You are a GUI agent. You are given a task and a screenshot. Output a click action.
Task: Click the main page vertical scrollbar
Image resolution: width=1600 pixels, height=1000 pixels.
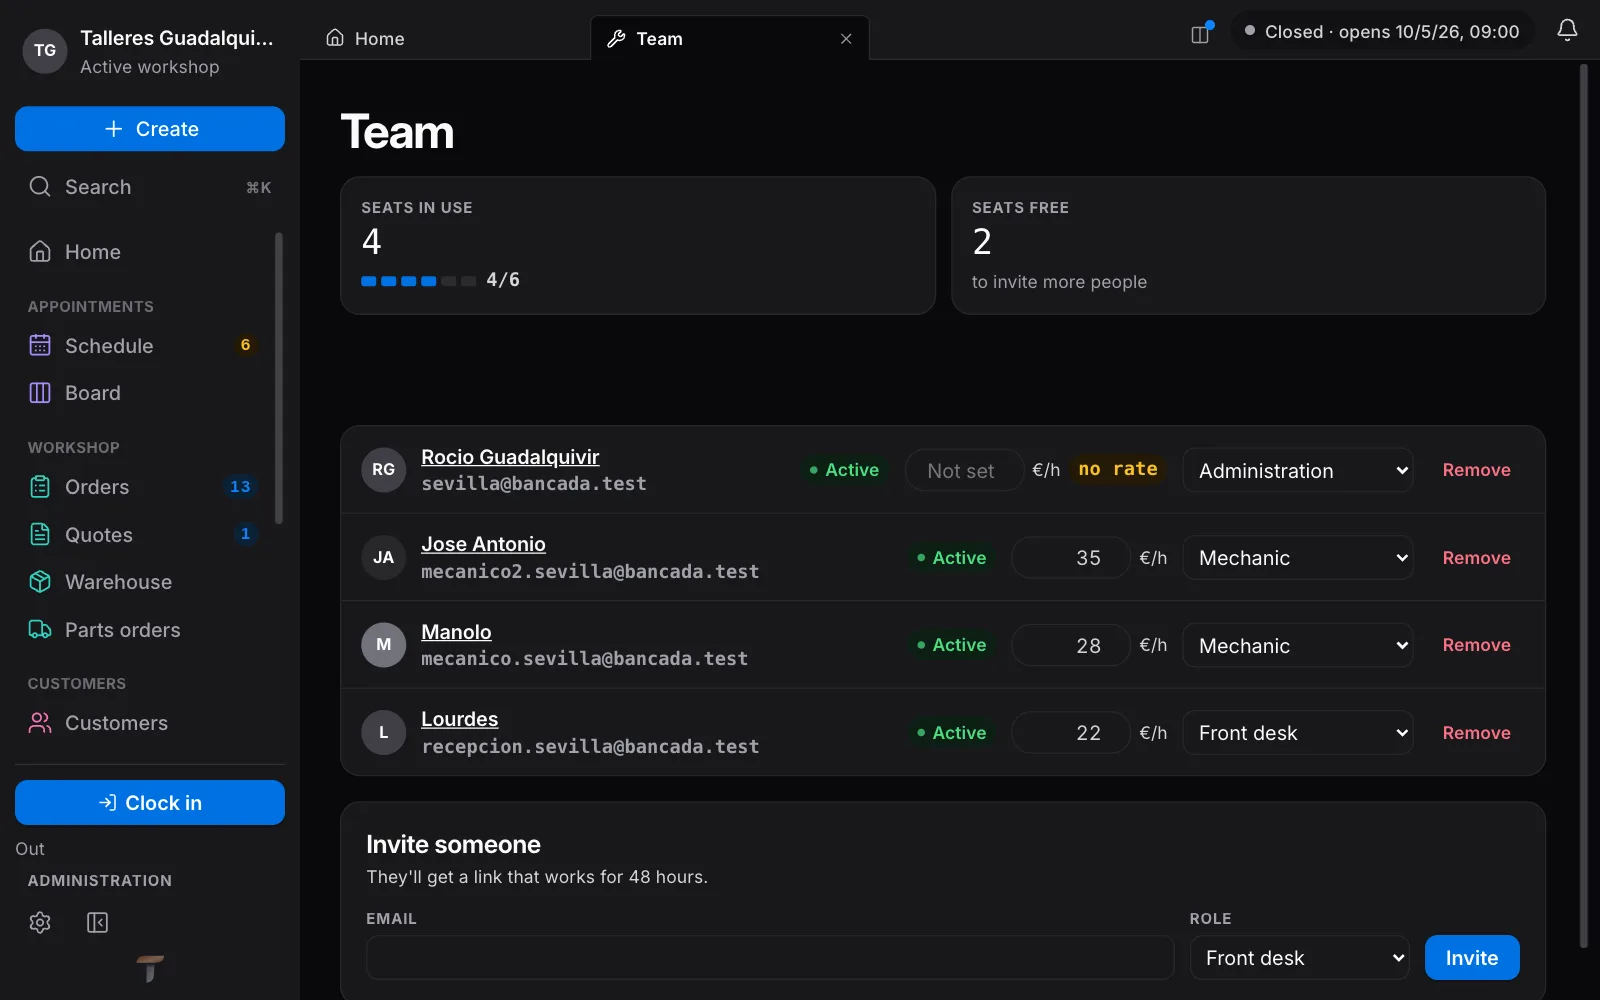(1583, 505)
